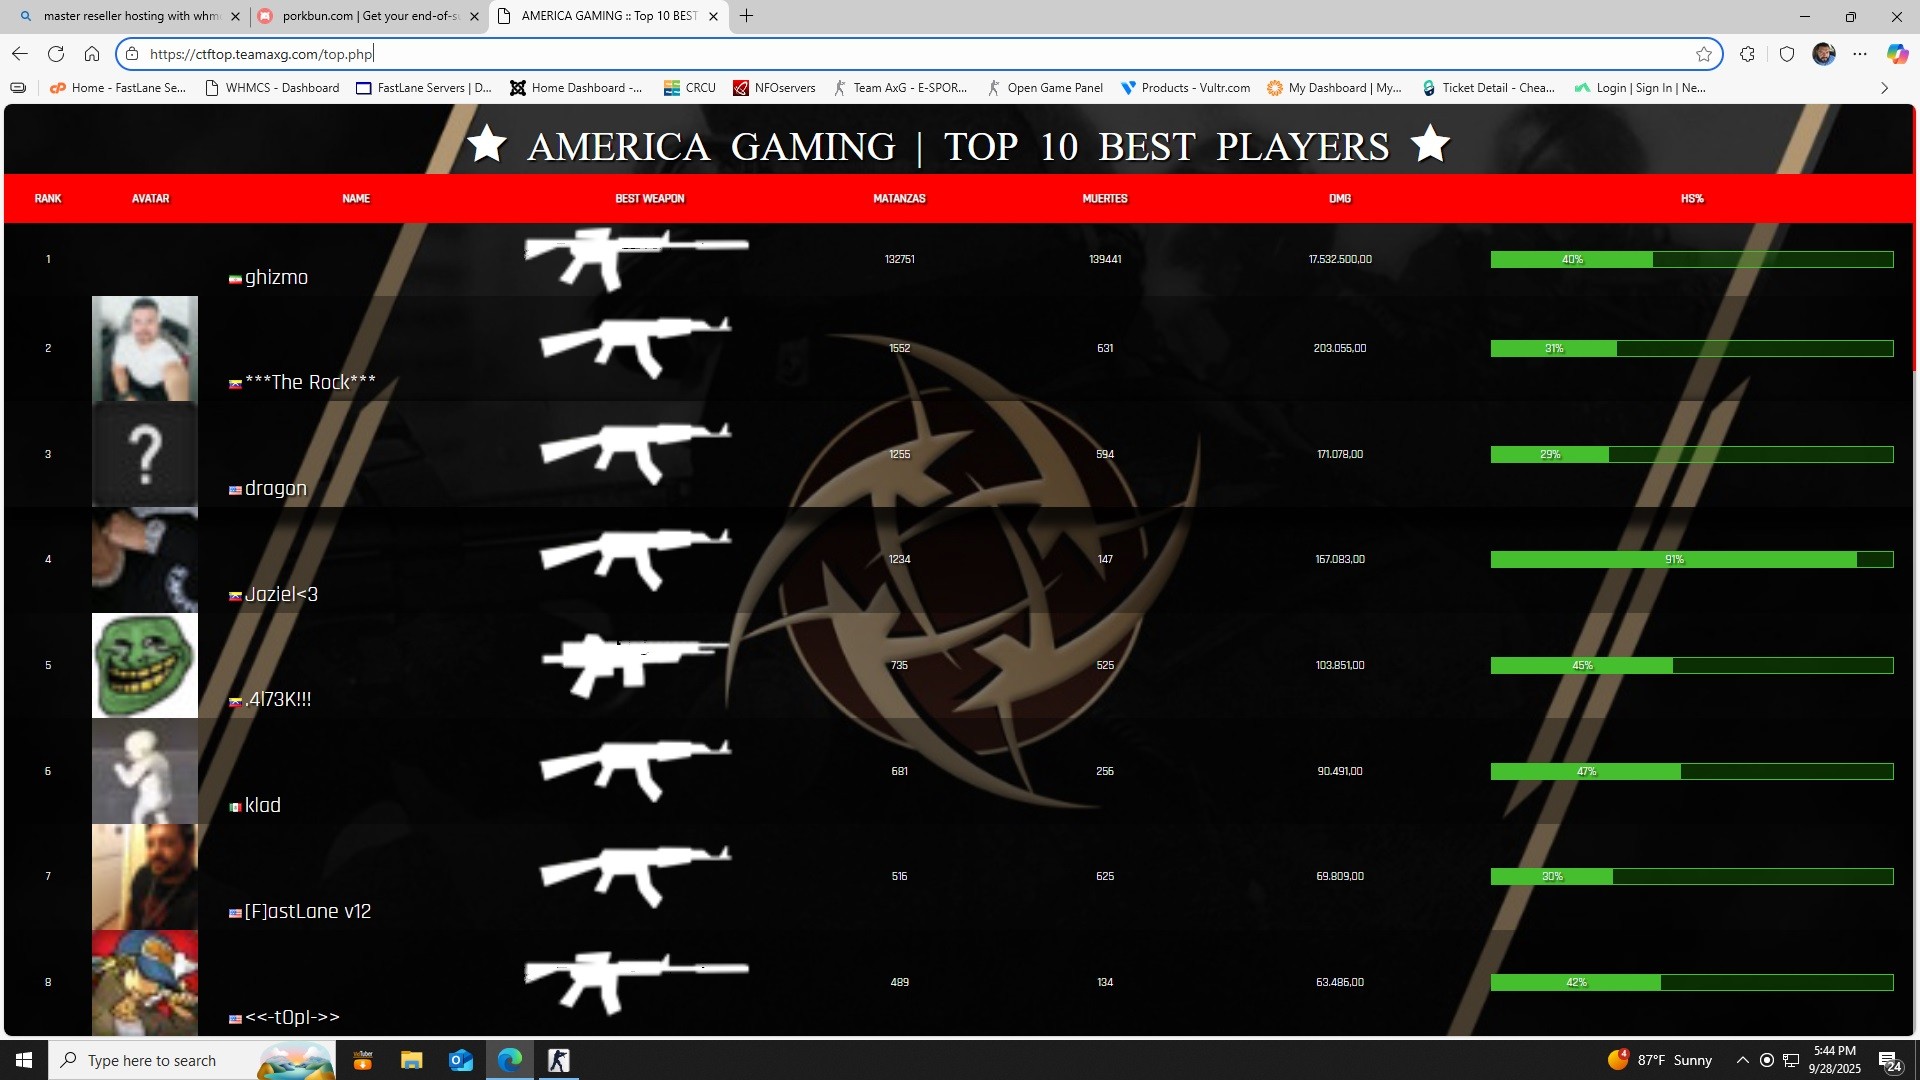Open a new browser tab
Viewport: 1920px width, 1080px height.
pos(746,16)
